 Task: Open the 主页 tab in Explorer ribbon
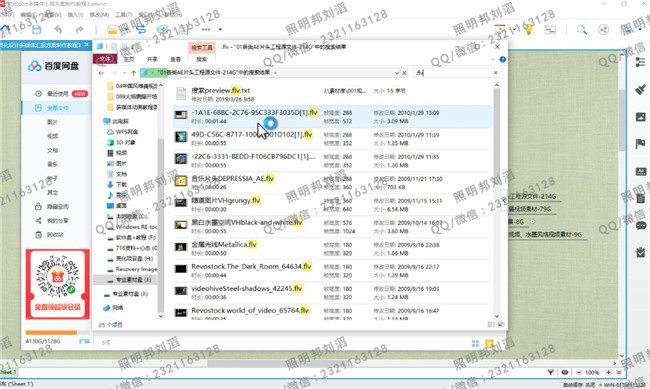pyautogui.click(x=129, y=59)
